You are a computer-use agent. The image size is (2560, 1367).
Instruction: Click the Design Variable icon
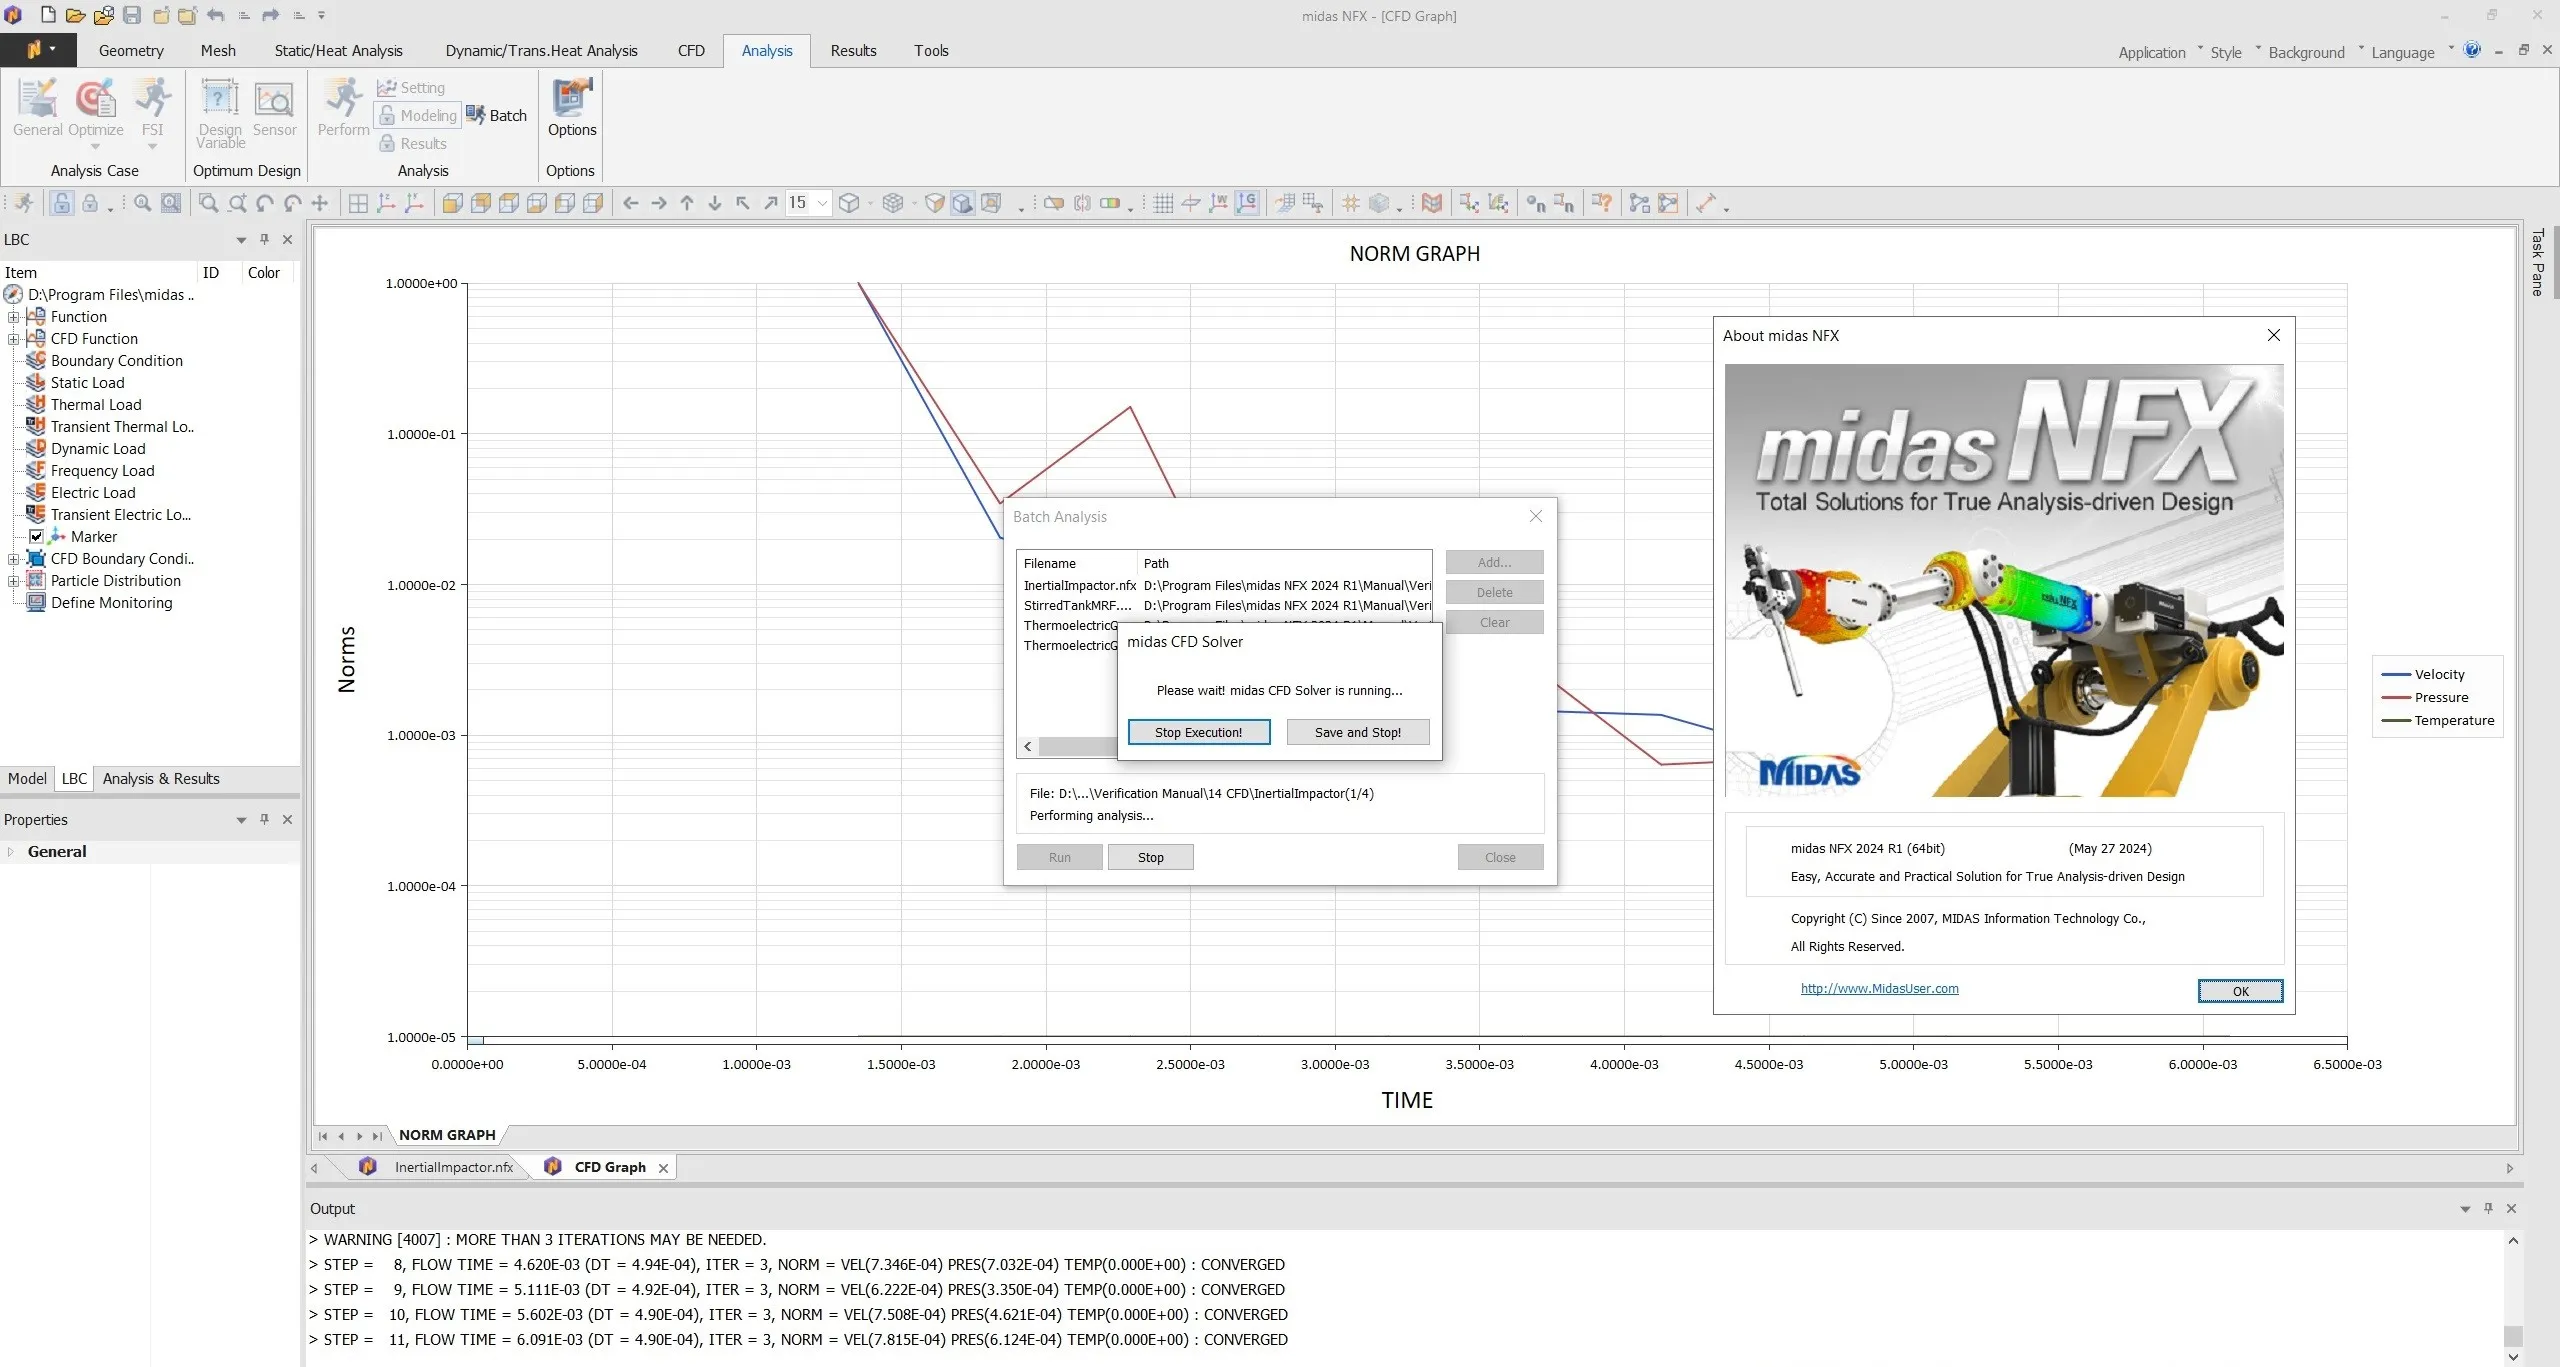click(220, 113)
